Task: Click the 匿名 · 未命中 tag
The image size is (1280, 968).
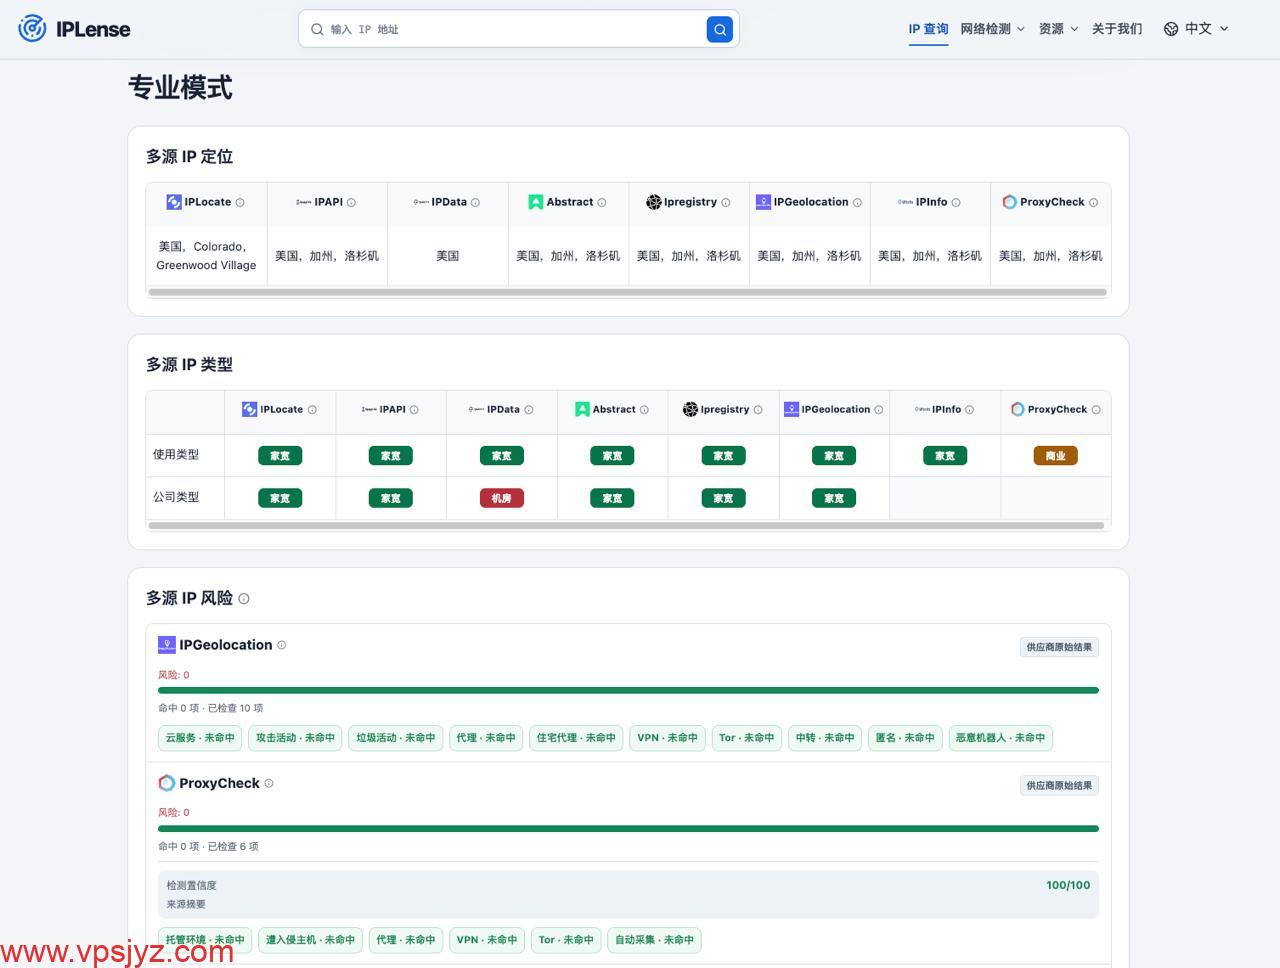Action: [905, 738]
